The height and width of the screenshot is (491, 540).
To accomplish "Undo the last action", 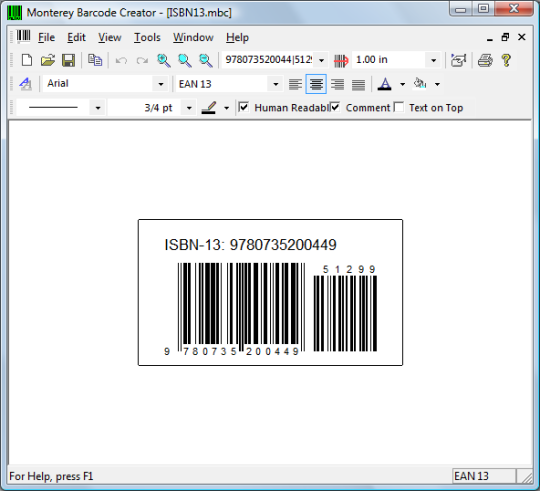I will (x=121, y=61).
